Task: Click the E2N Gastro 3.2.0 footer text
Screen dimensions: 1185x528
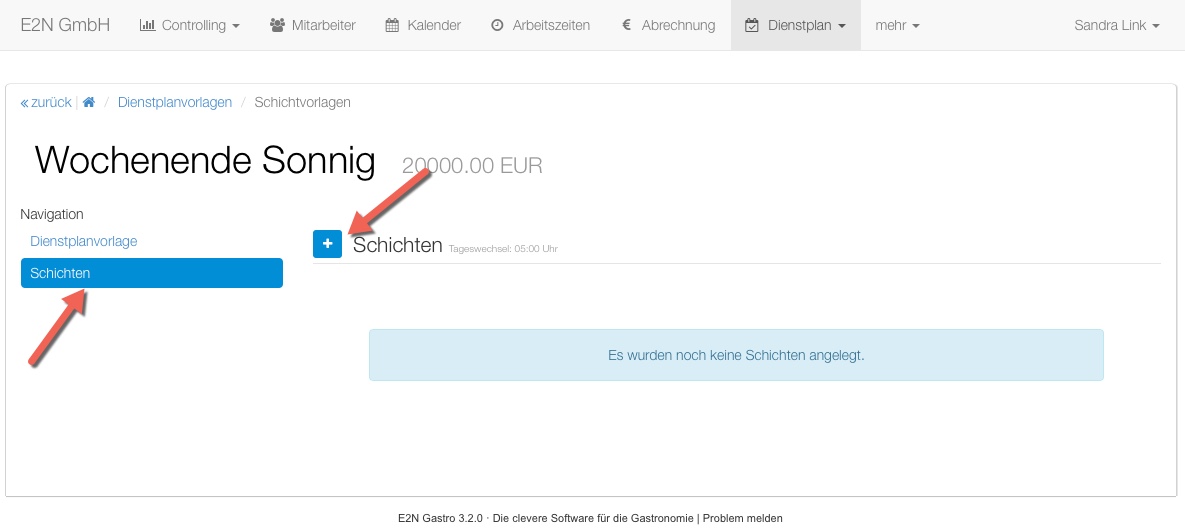Action: coord(440,518)
